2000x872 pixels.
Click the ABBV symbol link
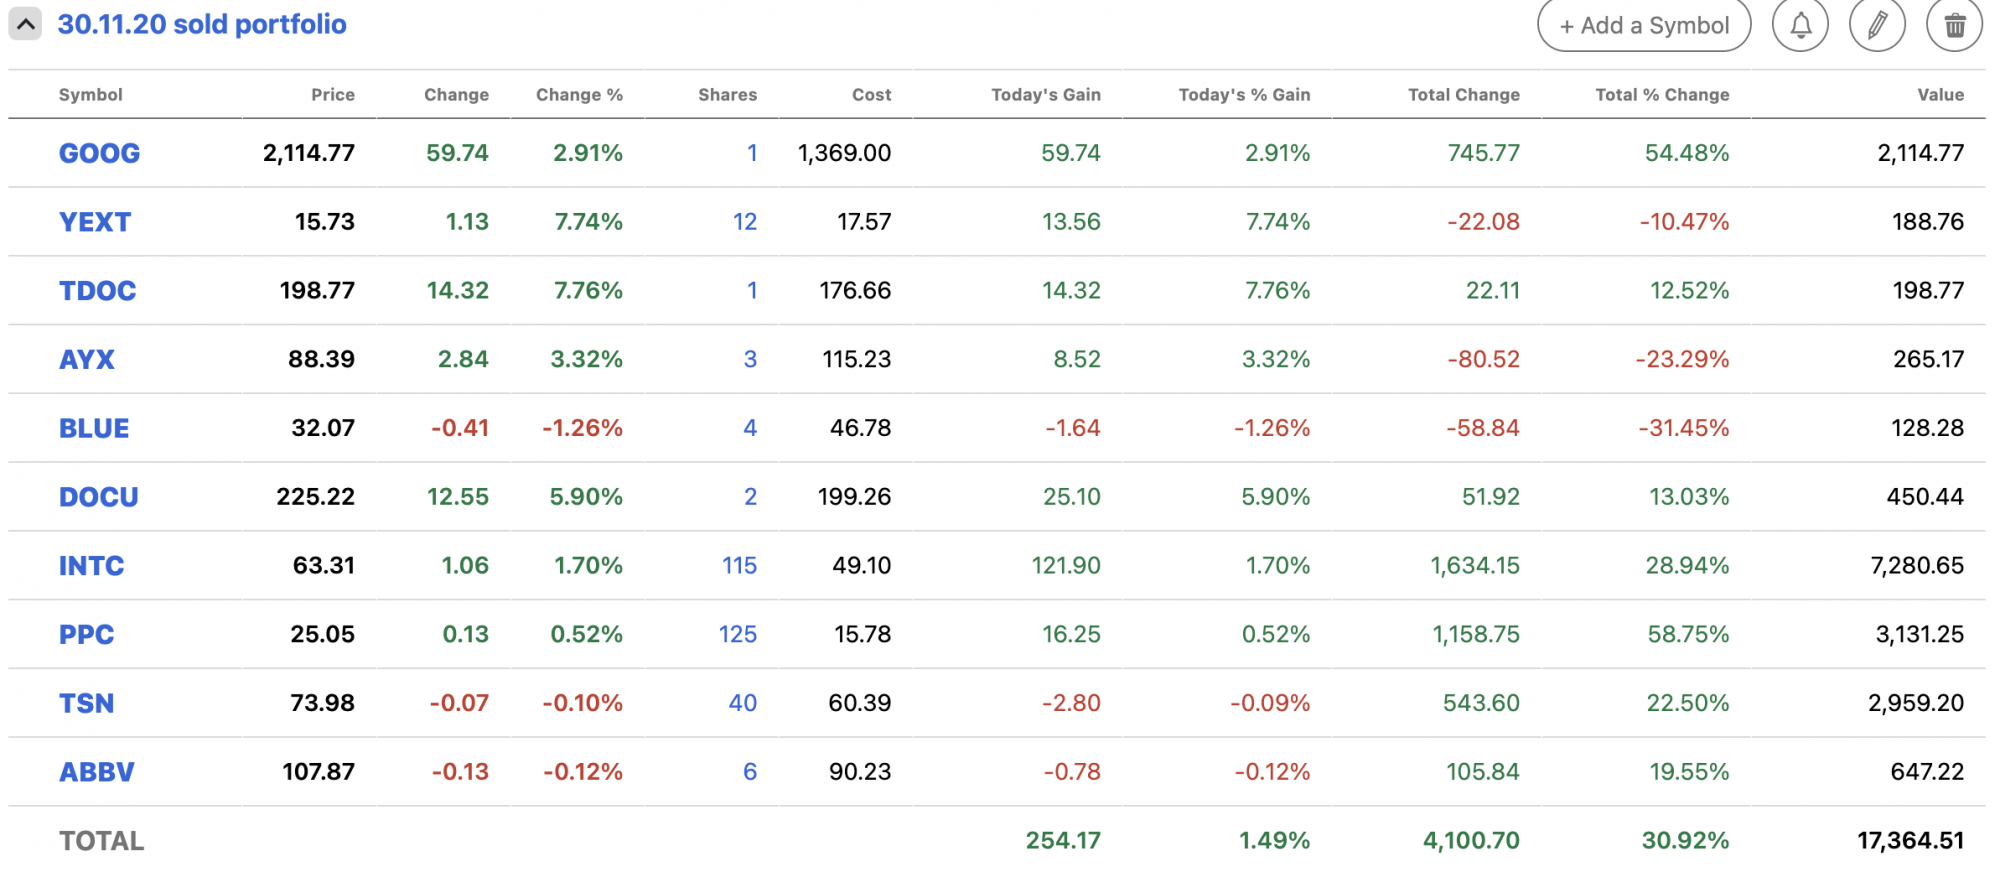pos(96,772)
